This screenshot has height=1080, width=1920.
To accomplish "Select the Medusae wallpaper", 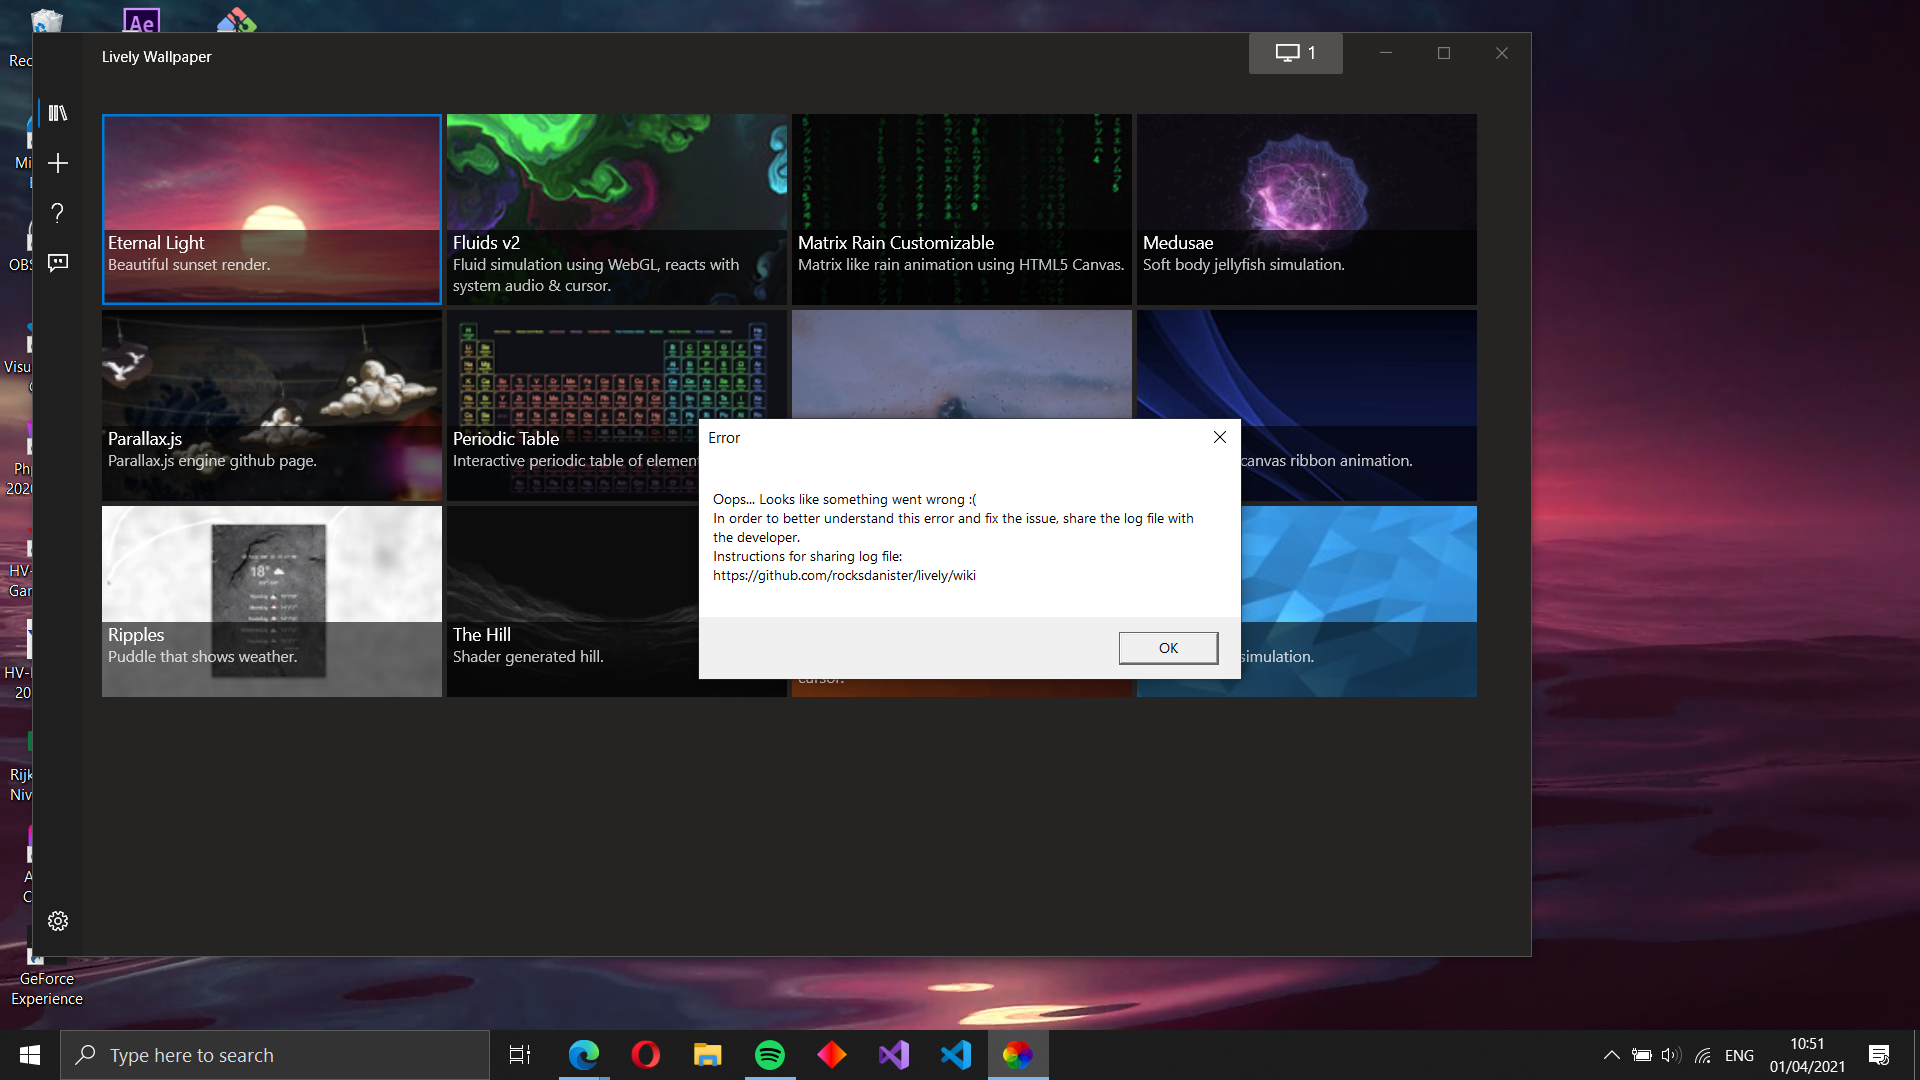I will (x=1307, y=209).
